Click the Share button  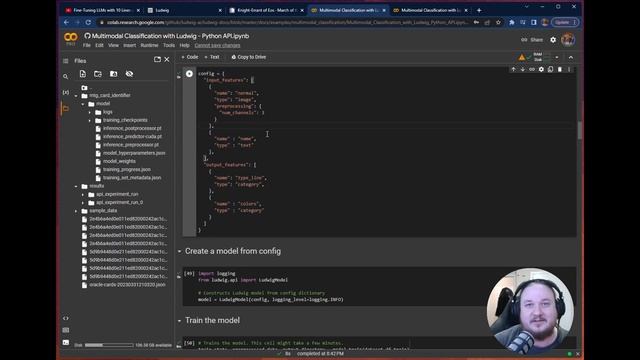pyautogui.click(x=532, y=40)
